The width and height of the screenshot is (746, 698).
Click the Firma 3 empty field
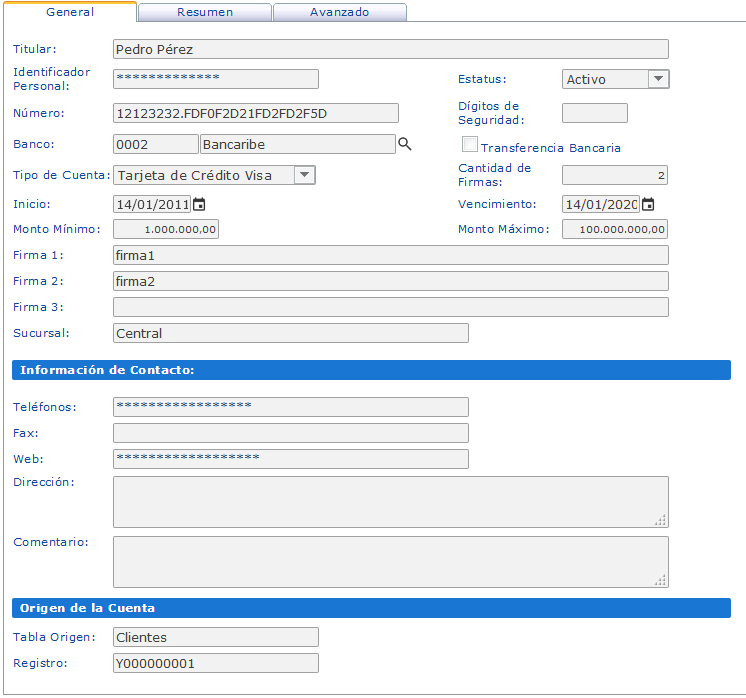click(390, 307)
